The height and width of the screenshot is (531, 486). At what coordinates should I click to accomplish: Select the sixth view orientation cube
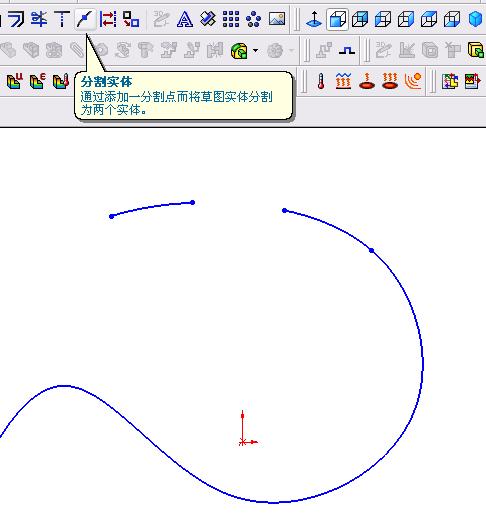[452, 19]
